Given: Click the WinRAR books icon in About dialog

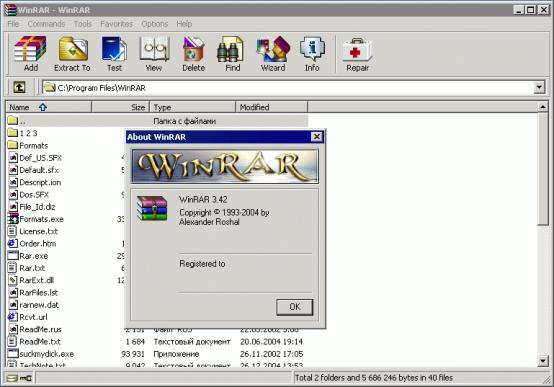Looking at the screenshot, I should 152,208.
